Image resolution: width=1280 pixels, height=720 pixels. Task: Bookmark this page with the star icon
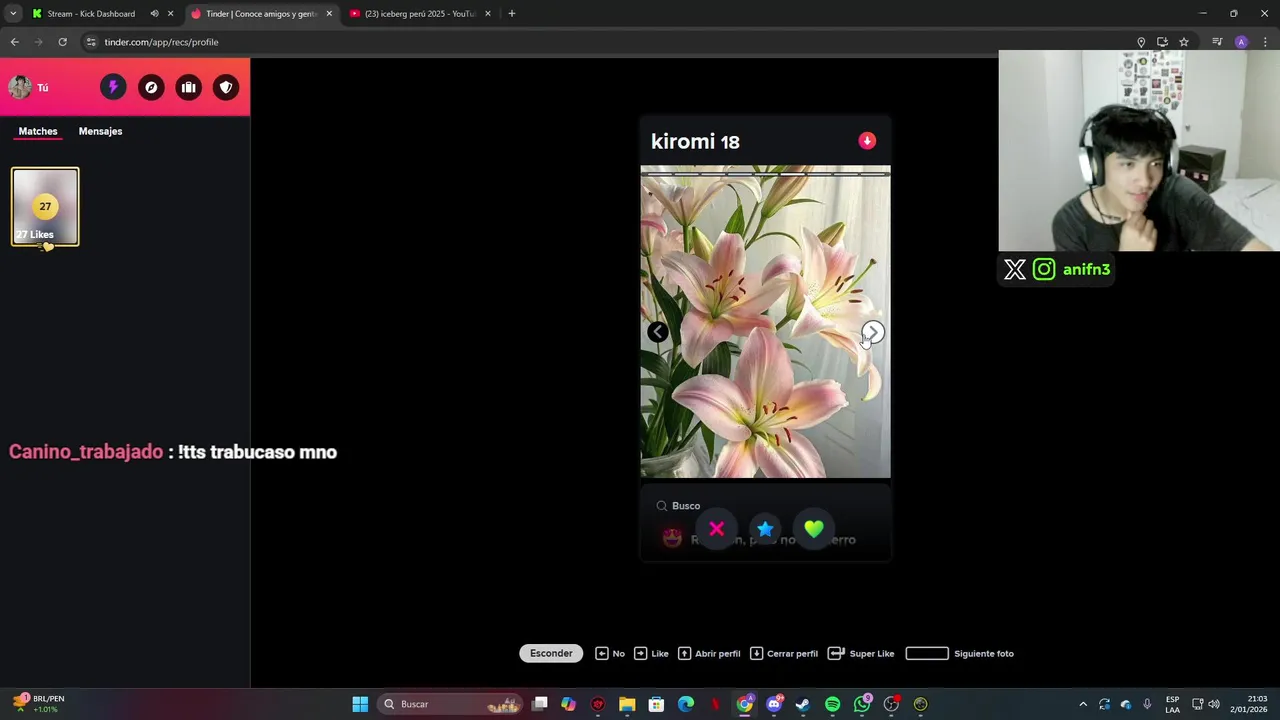tap(1184, 42)
